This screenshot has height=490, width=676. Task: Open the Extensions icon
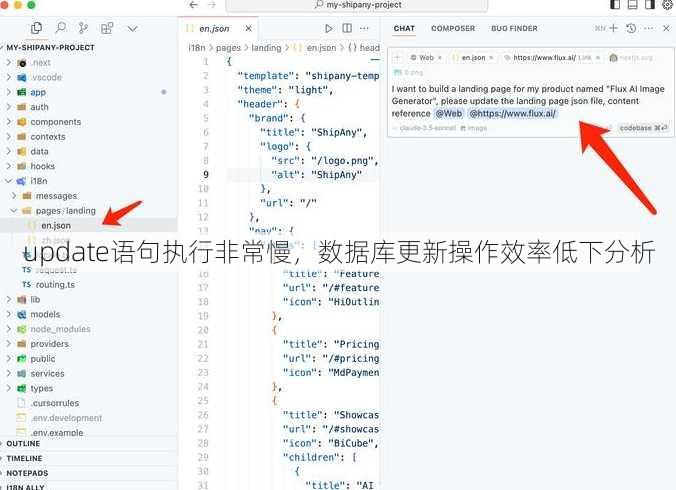tap(107, 28)
